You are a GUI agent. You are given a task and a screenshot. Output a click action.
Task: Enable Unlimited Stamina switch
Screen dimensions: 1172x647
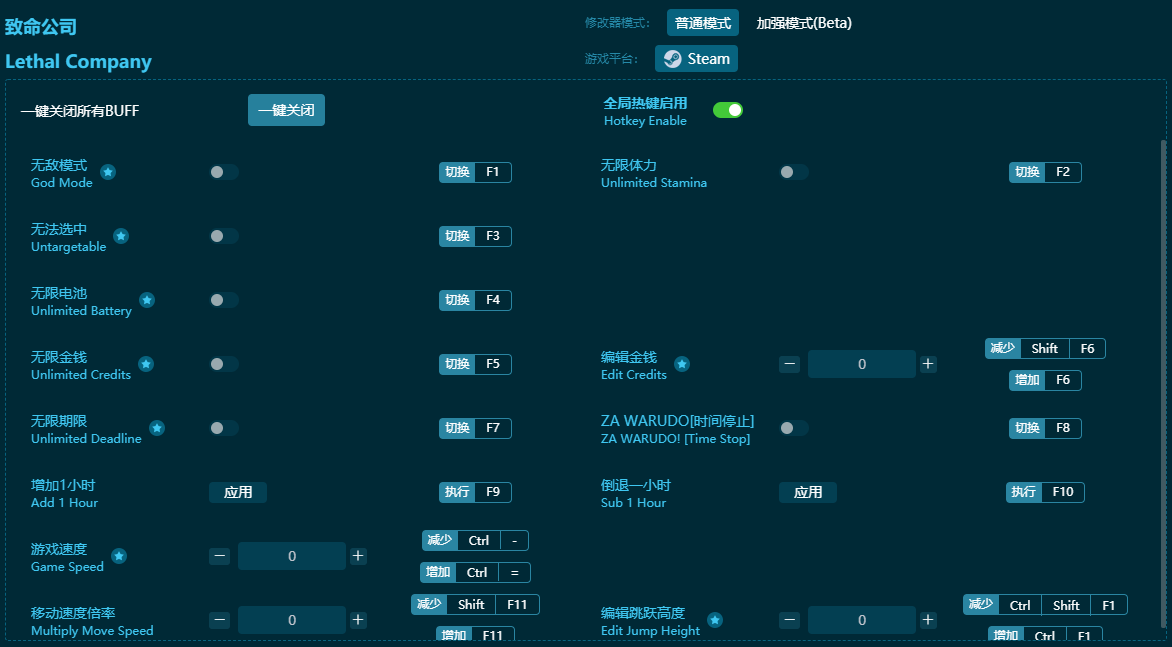tap(794, 173)
